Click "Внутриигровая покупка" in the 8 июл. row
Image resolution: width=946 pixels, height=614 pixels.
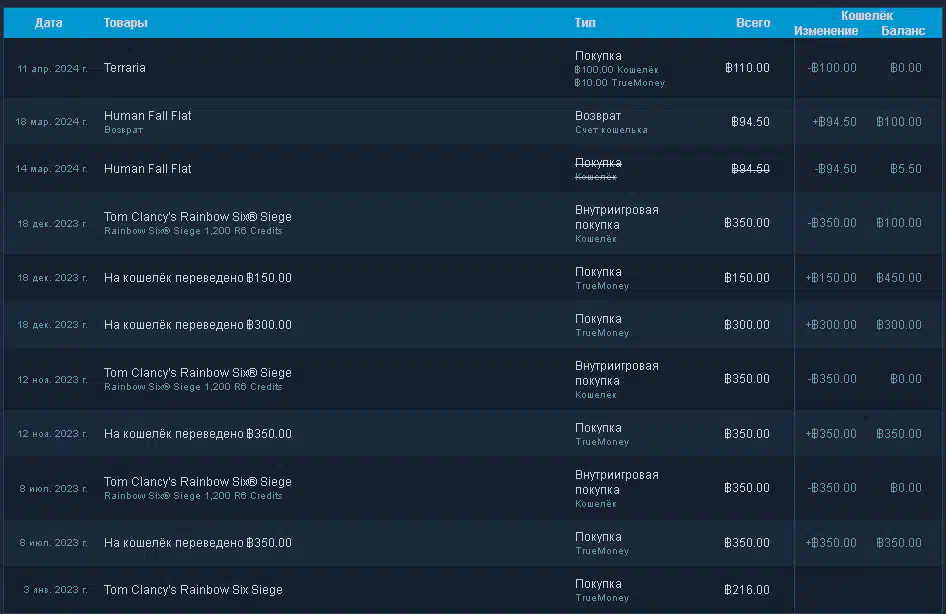point(617,483)
